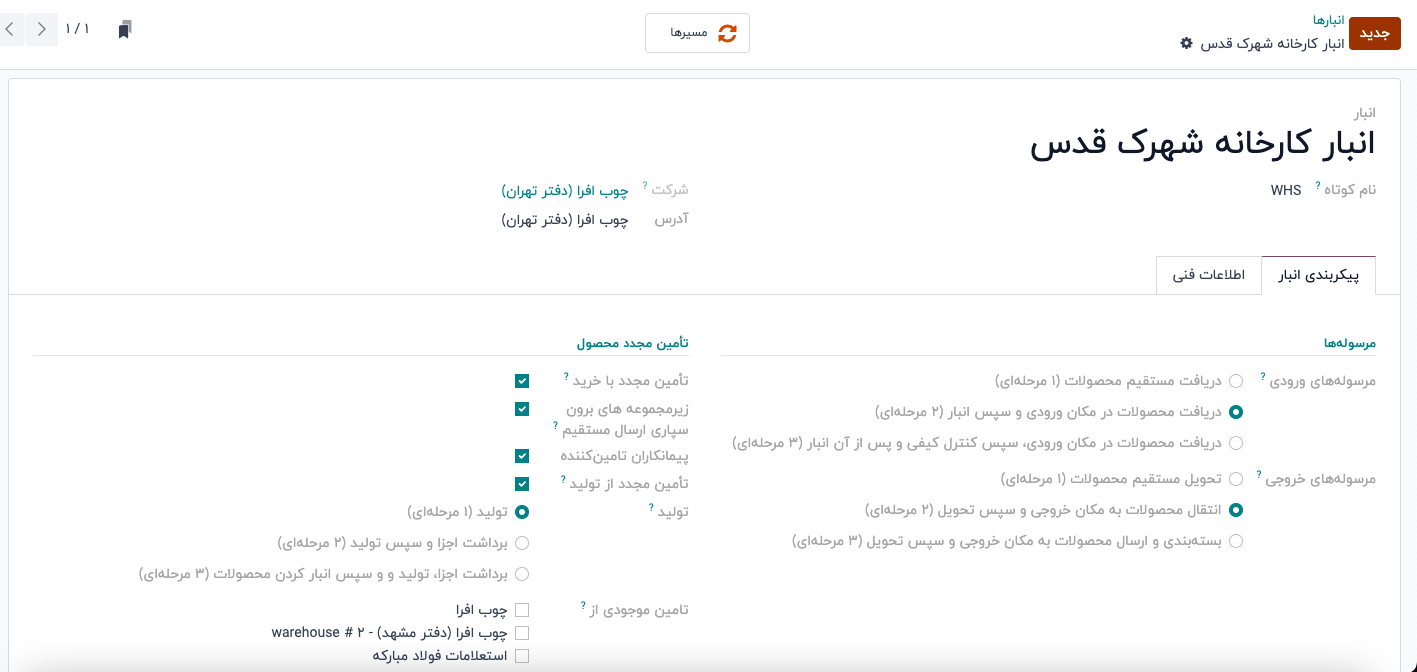The image size is (1417, 672).
Task: Select برداشت اجزا و سپس تولید (۲ مرحله‌ای)
Action: coord(522,543)
